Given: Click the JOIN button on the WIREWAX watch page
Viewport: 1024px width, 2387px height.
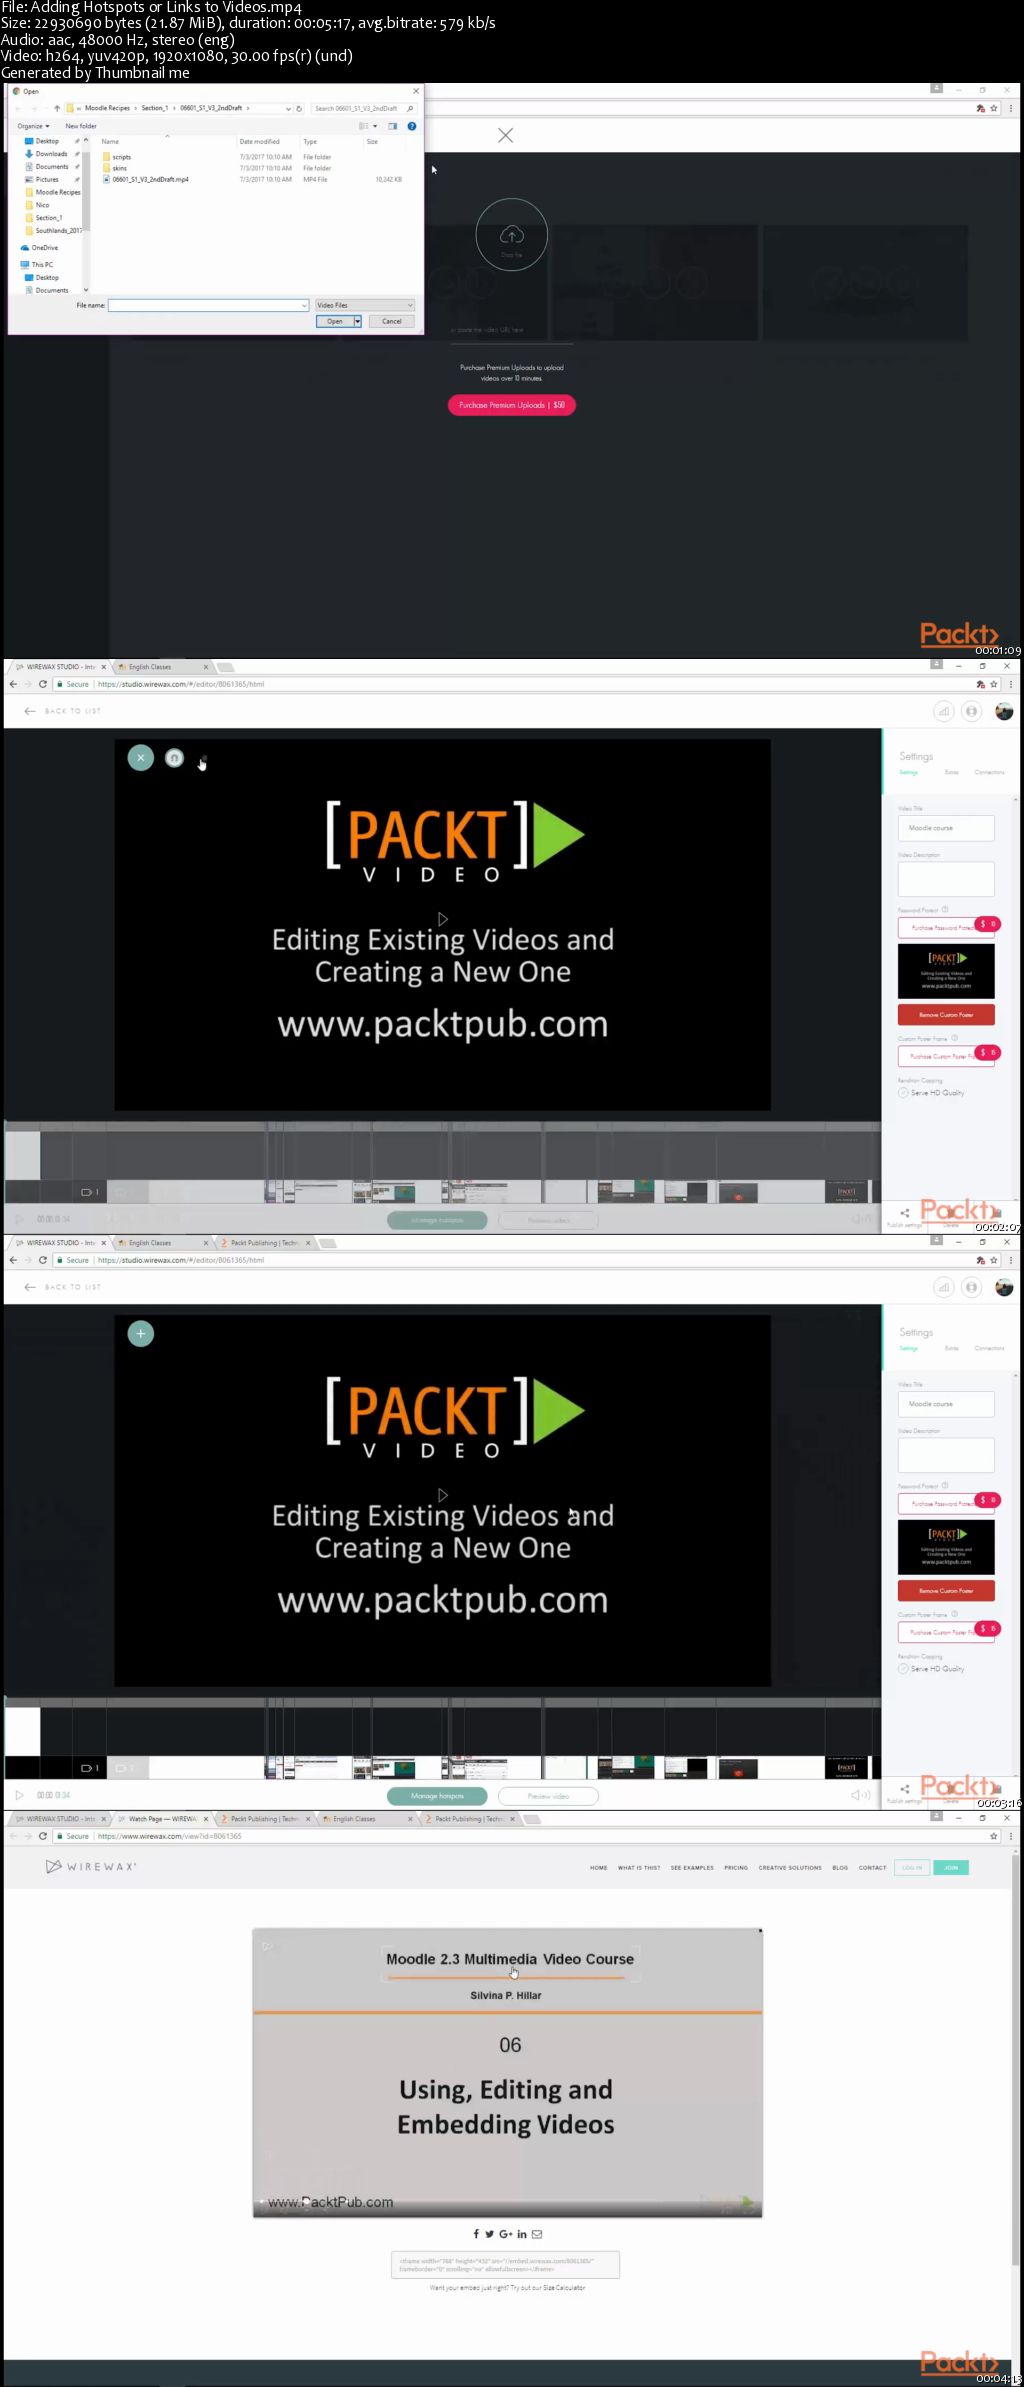Looking at the screenshot, I should click(x=951, y=1867).
